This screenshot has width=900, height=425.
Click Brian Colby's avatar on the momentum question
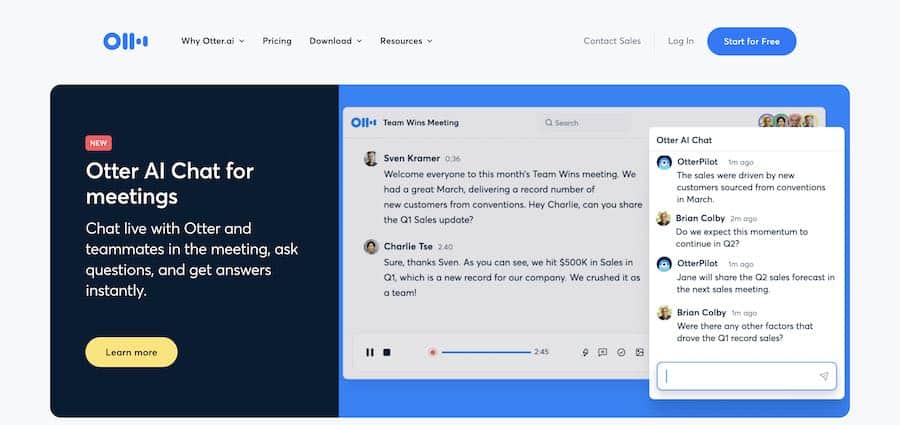click(664, 219)
